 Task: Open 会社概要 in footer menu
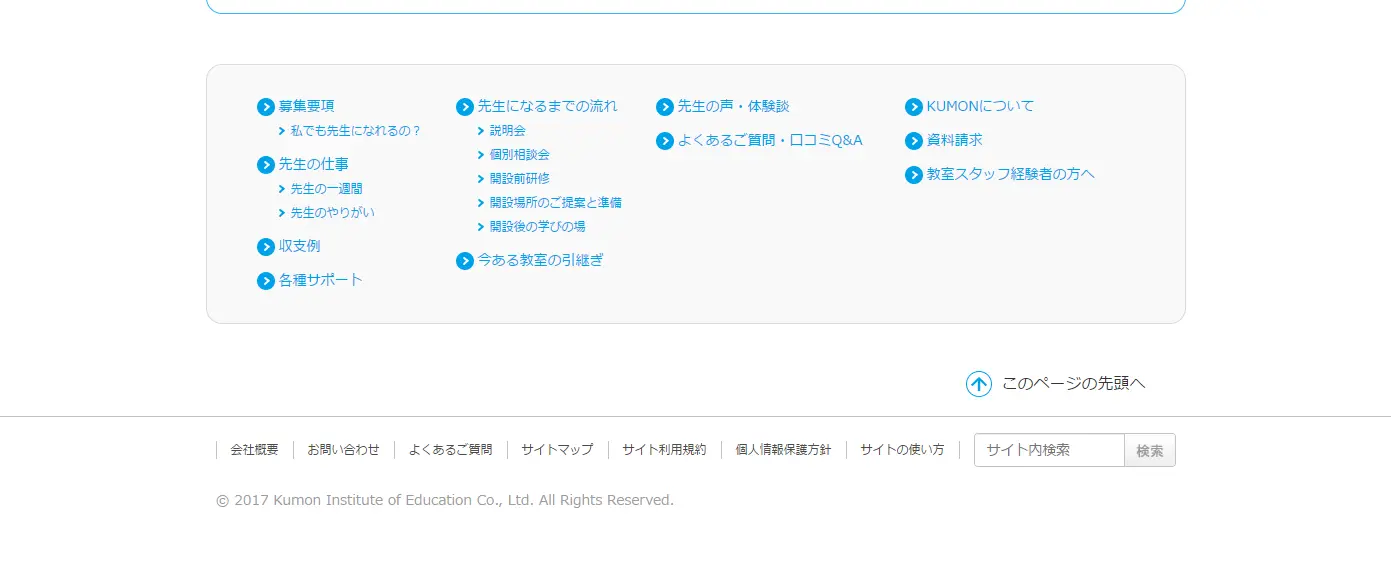(x=255, y=450)
